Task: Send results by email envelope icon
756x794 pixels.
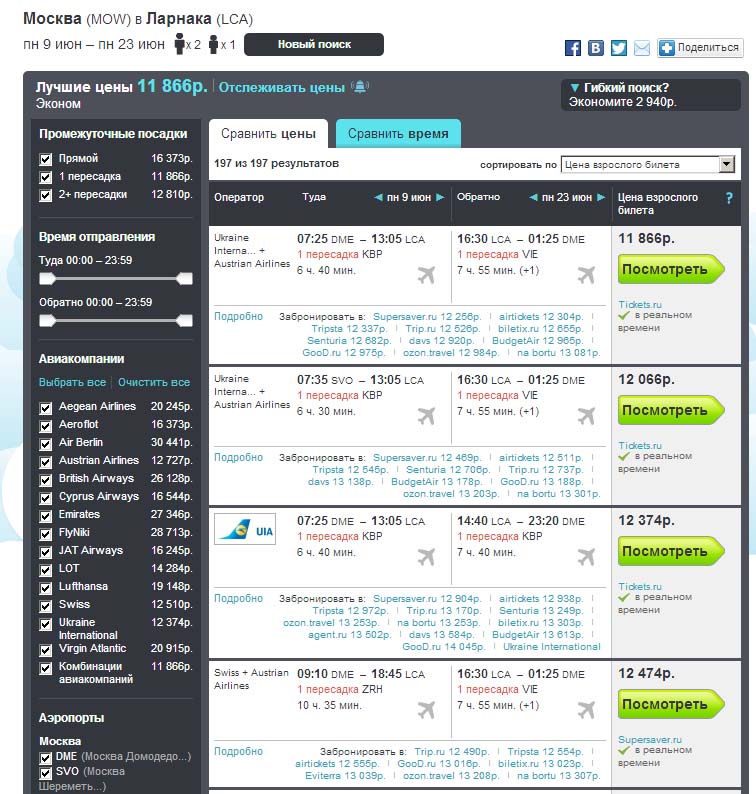Action: tap(642, 48)
